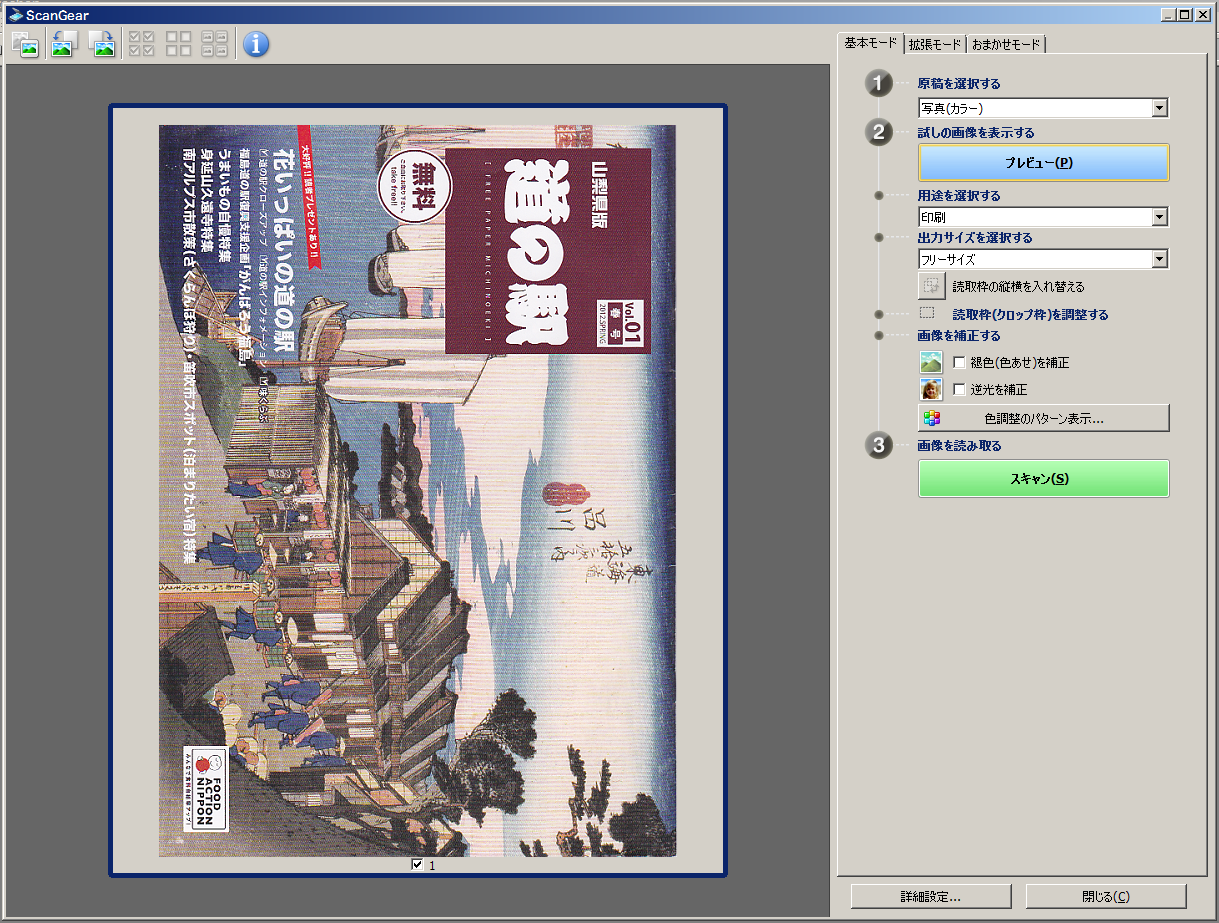Screen dimensions: 1219x923
Task: Switch to the 拡張モード tab
Action: point(935,45)
